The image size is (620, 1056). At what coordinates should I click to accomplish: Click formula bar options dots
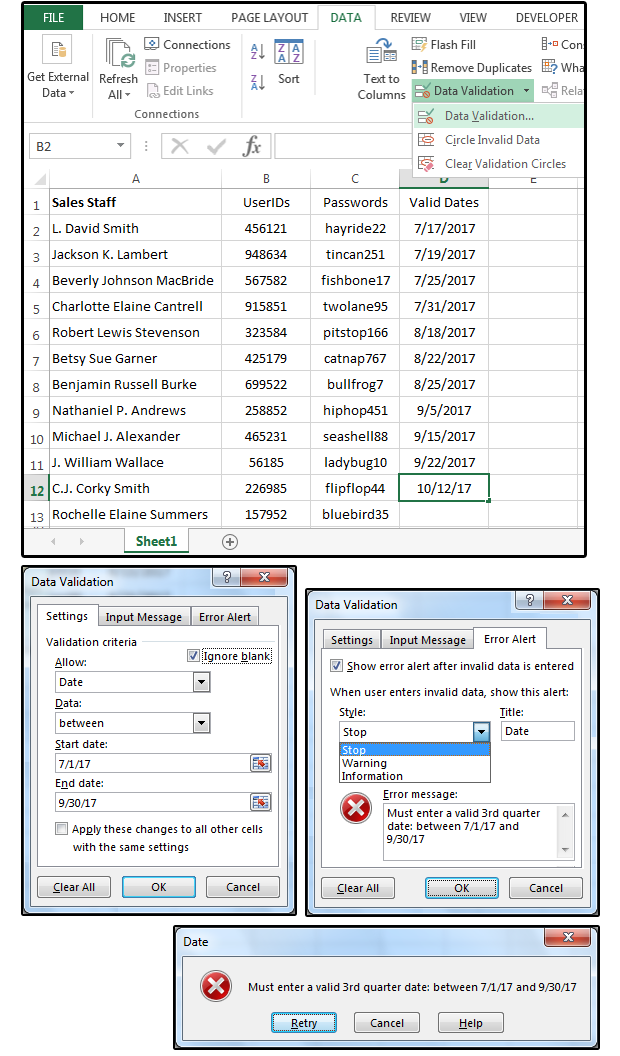[x=146, y=146]
